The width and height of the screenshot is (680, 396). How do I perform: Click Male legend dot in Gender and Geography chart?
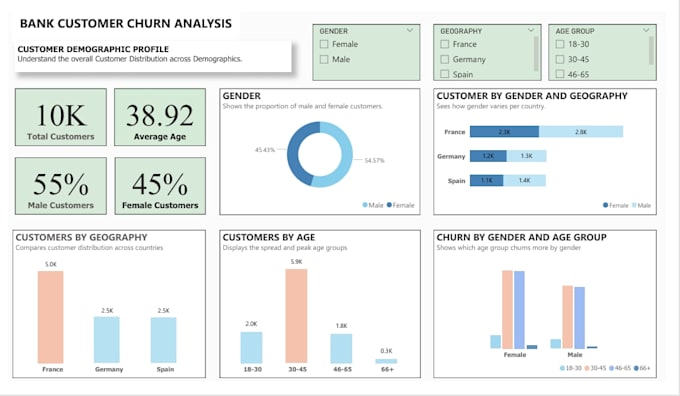click(634, 205)
